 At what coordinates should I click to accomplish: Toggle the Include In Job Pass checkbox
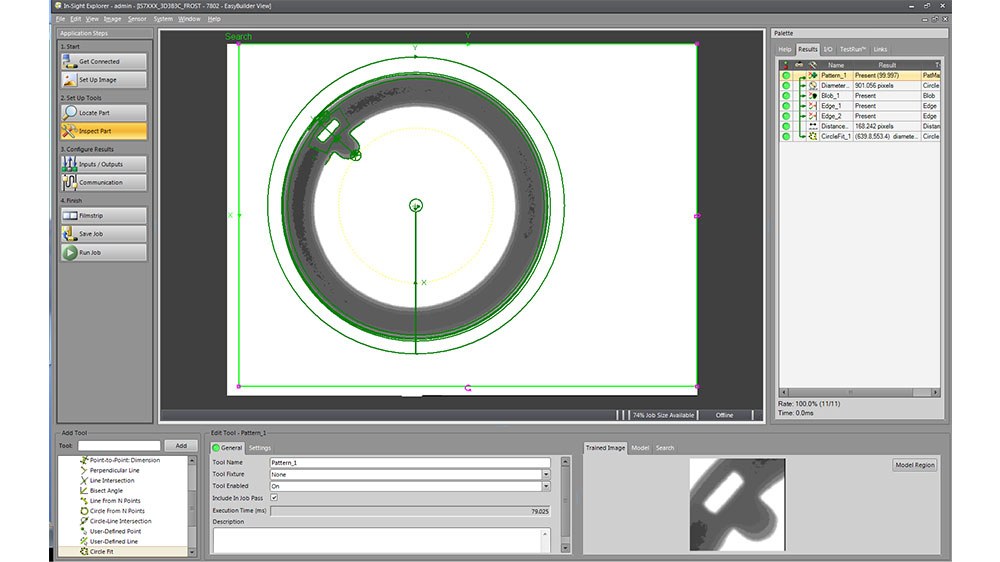[274, 497]
